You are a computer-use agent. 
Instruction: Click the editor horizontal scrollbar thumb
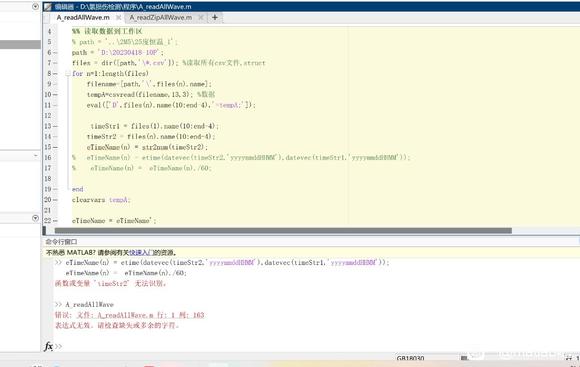click(283, 231)
